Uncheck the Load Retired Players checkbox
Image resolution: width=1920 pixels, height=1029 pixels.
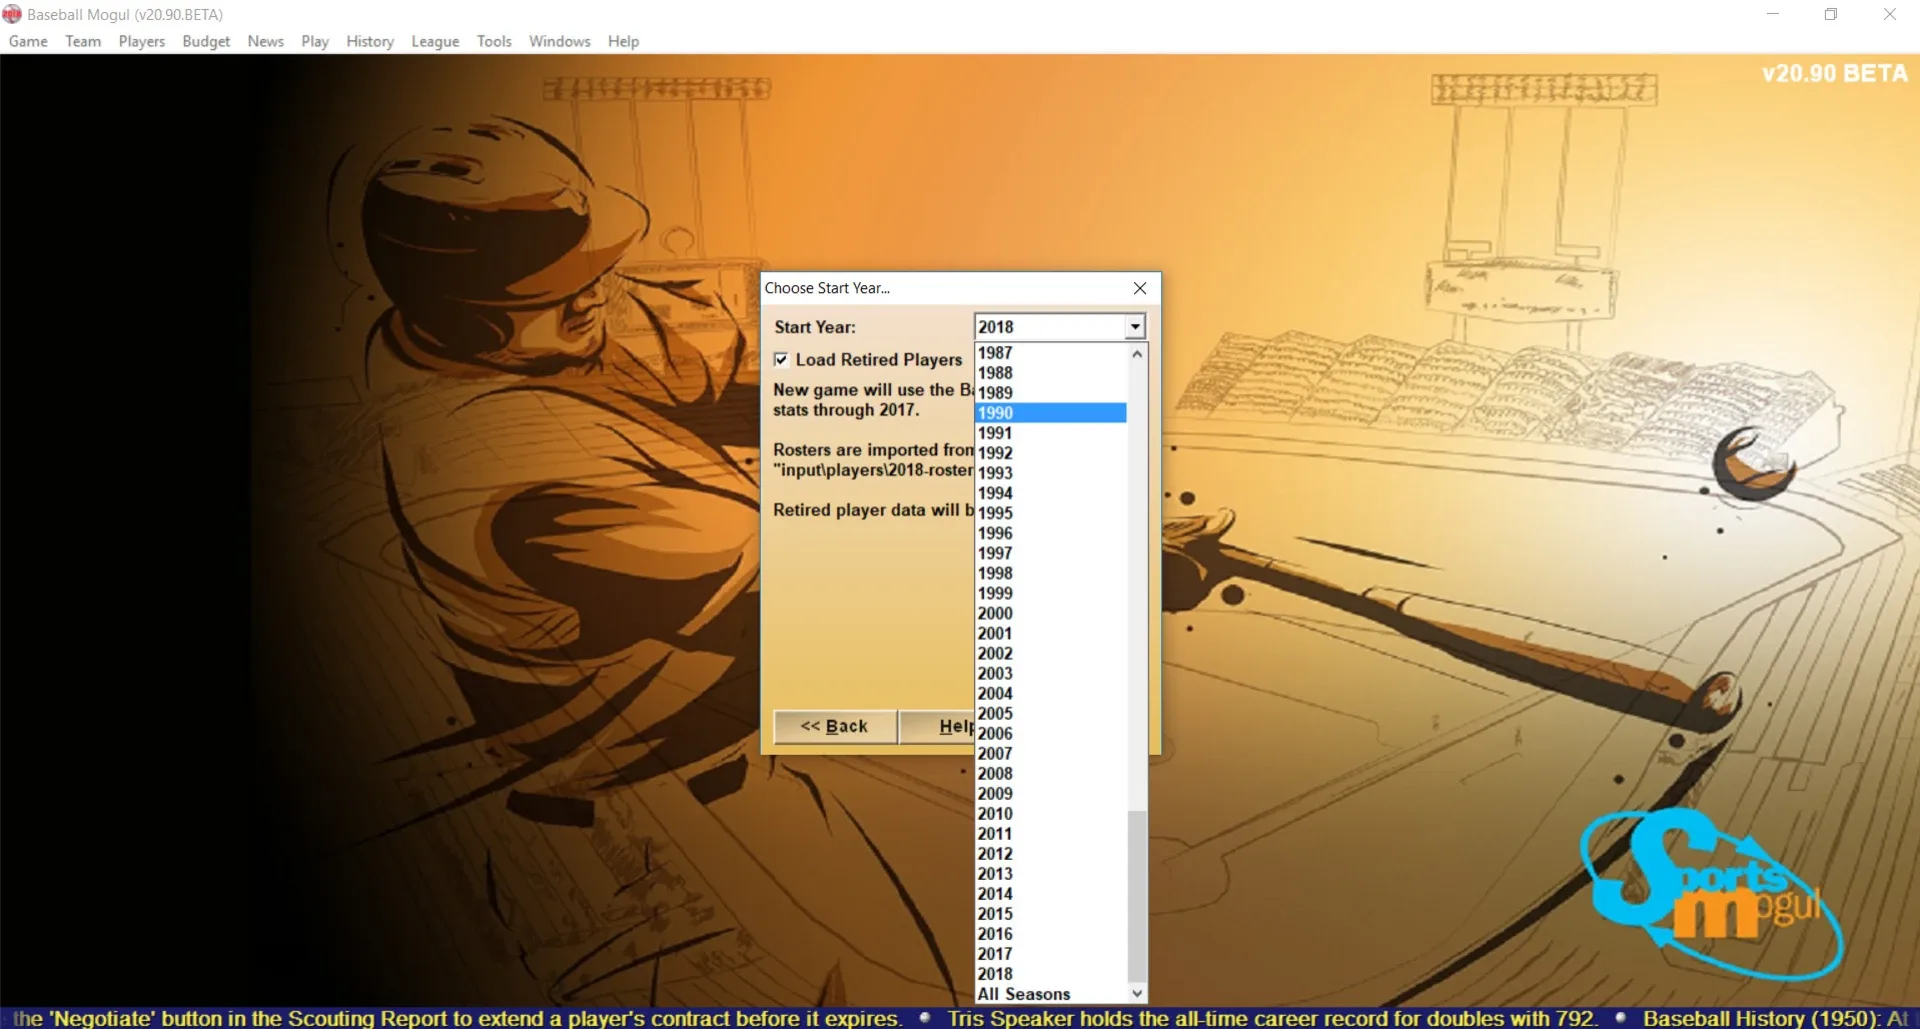(782, 359)
